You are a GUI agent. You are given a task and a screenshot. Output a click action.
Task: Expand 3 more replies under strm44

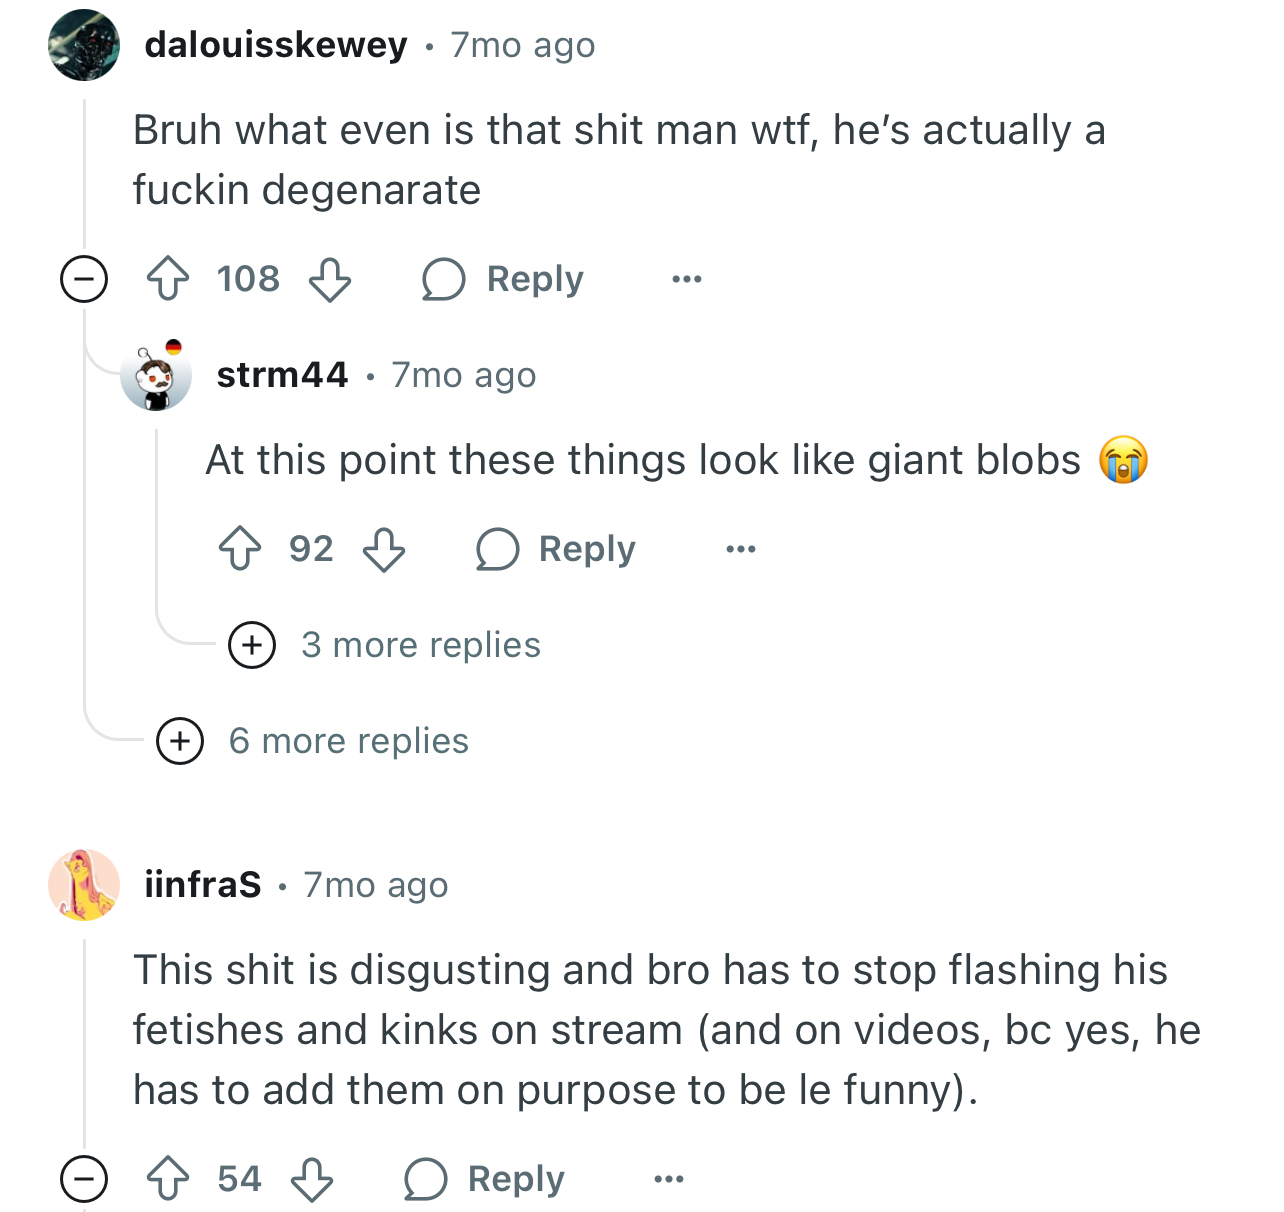click(x=252, y=645)
